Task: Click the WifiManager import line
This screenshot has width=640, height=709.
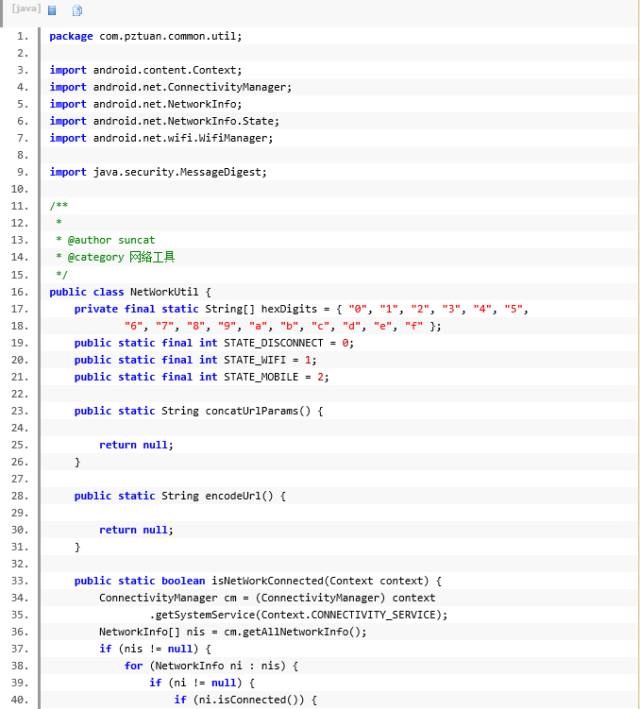Action: 161,138
